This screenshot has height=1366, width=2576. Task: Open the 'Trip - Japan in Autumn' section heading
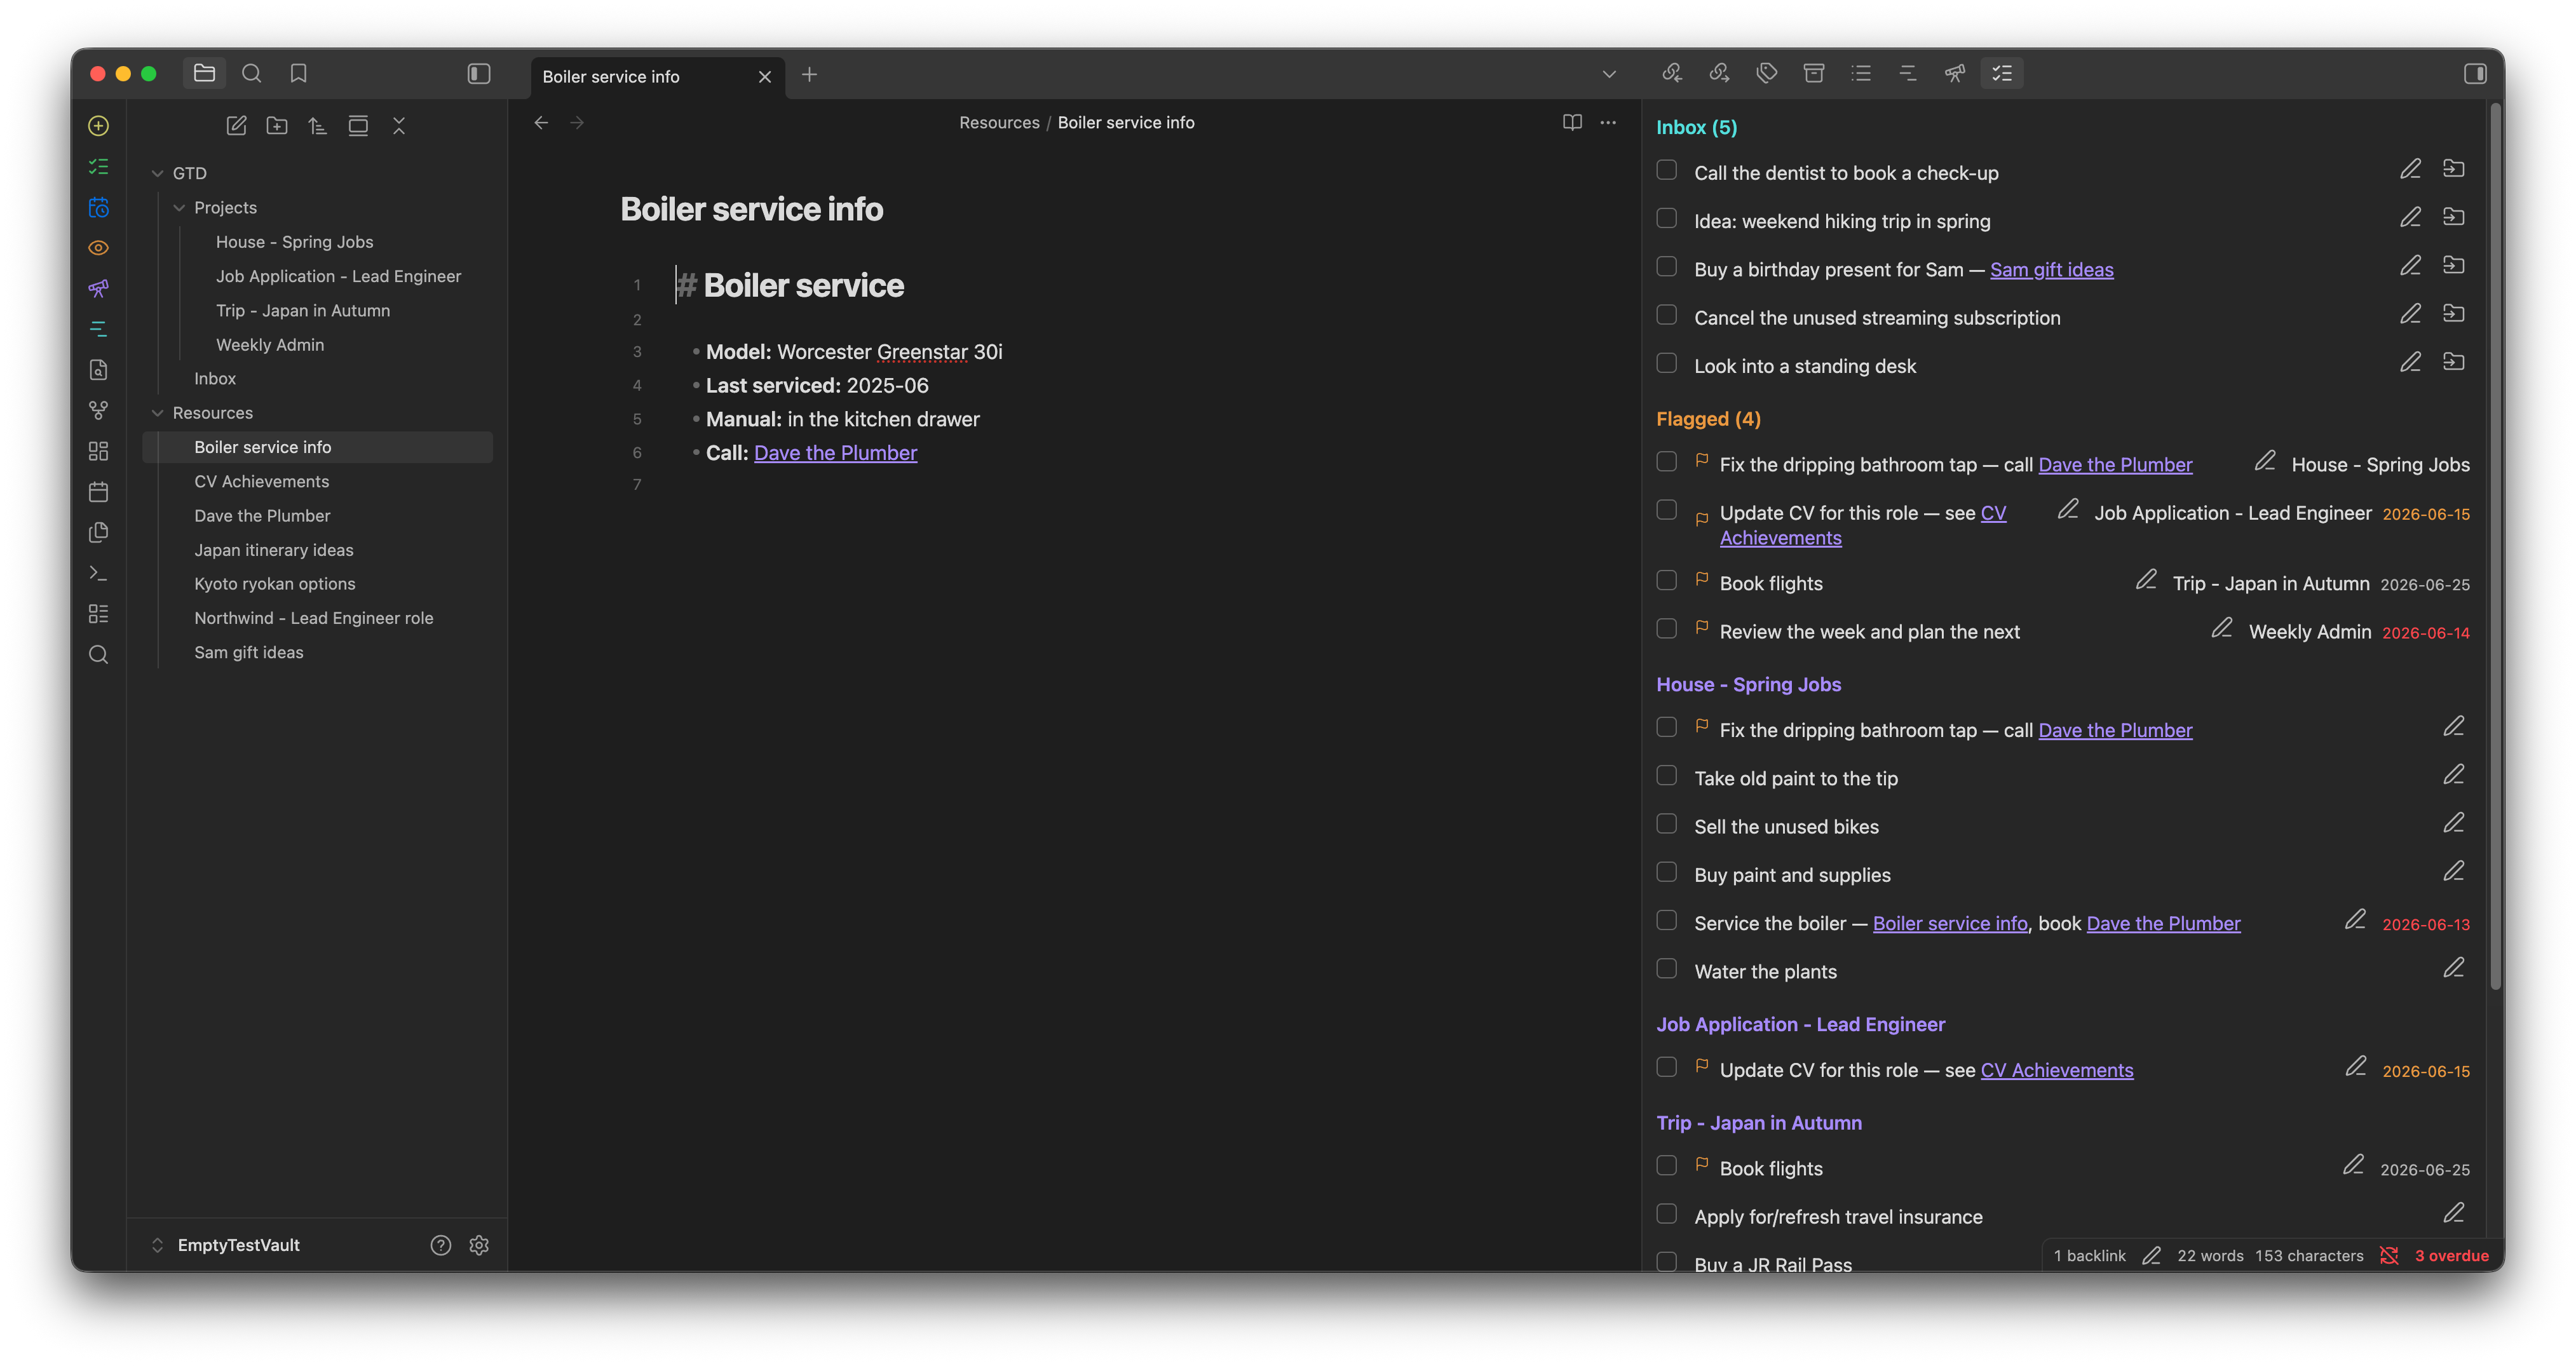point(1759,1123)
